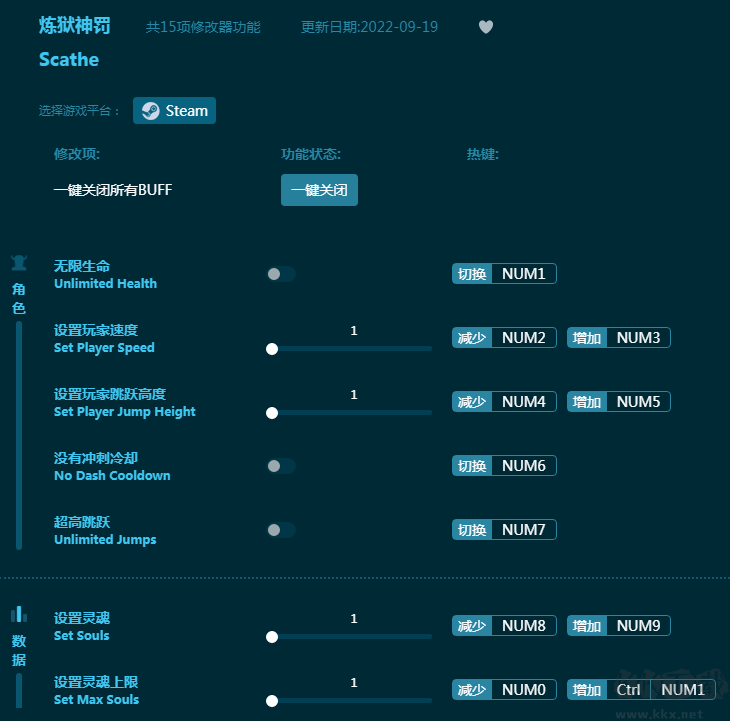Click the Set Max Souls label
Viewport: 730px width, 721px height.
coord(96,700)
